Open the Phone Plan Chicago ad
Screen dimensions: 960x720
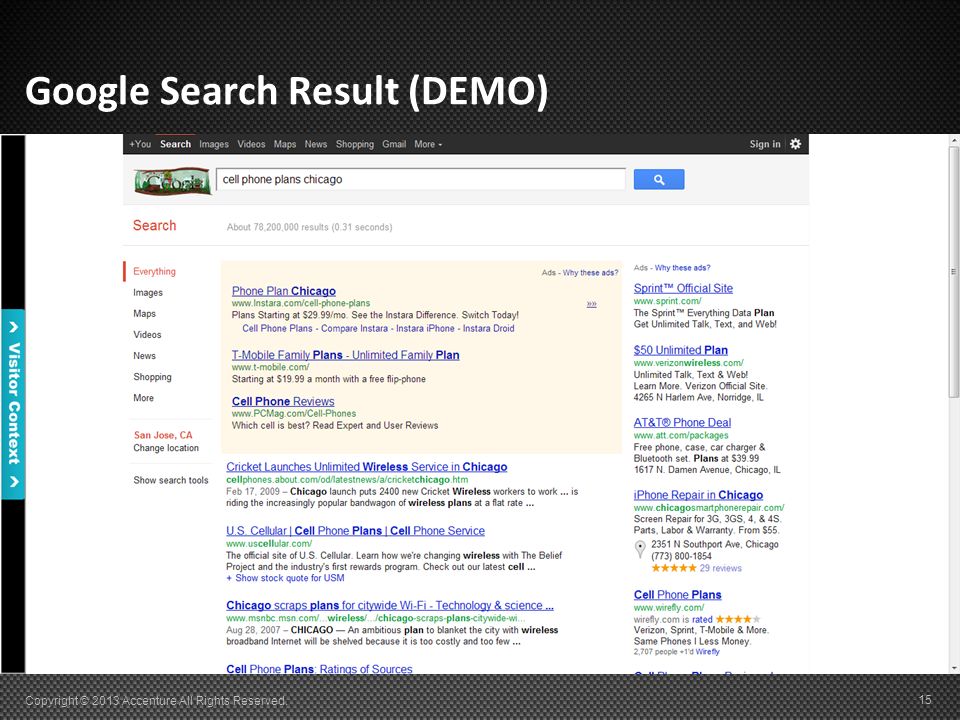click(283, 291)
